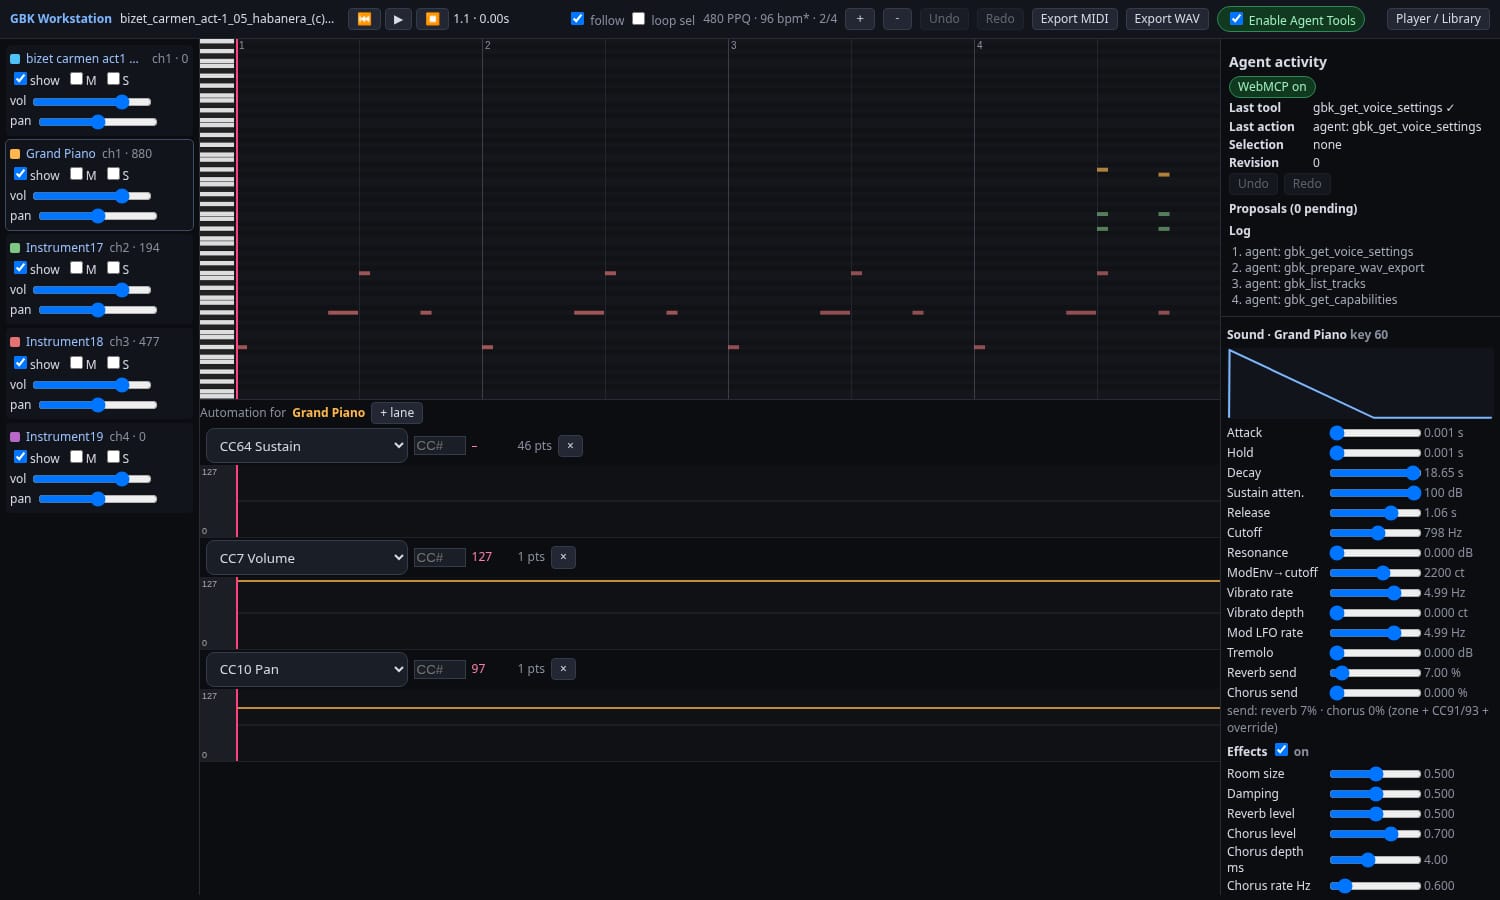This screenshot has height=900, width=1500.
Task: Click the purple Instrument19 track color swatch
Action: (15, 437)
